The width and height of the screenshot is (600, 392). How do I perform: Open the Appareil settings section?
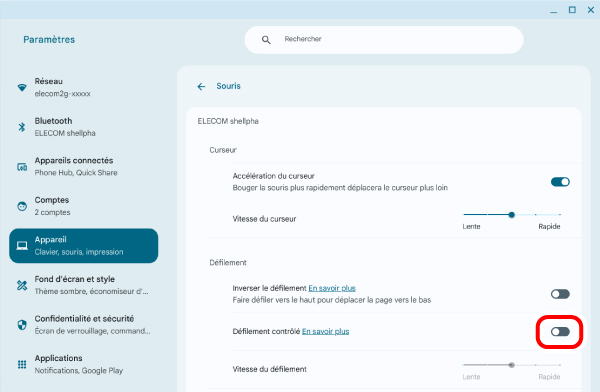click(x=83, y=246)
